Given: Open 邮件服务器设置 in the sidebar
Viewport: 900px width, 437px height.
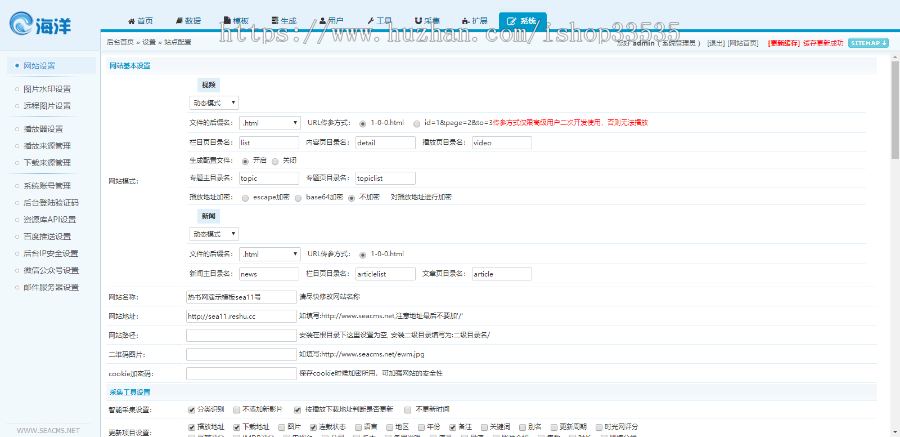Looking at the screenshot, I should (51, 287).
